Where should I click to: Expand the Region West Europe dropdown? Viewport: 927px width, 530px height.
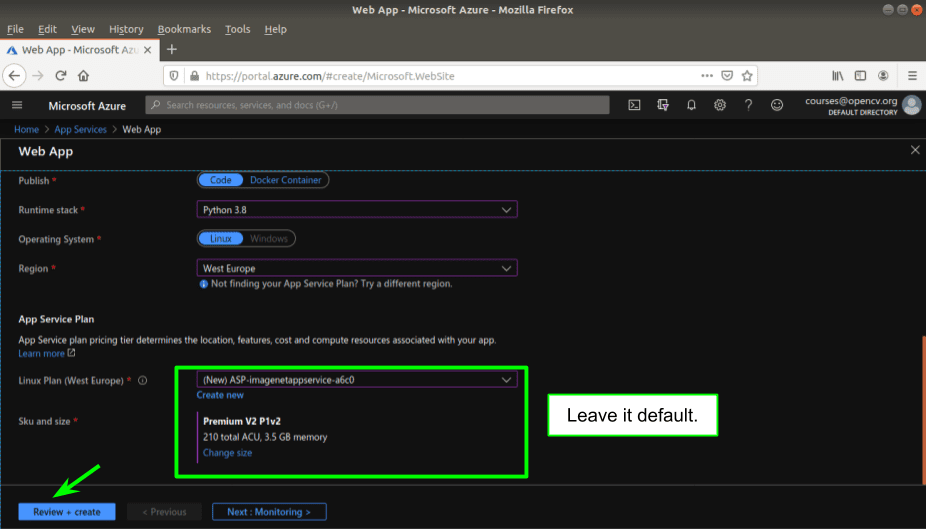(x=357, y=268)
